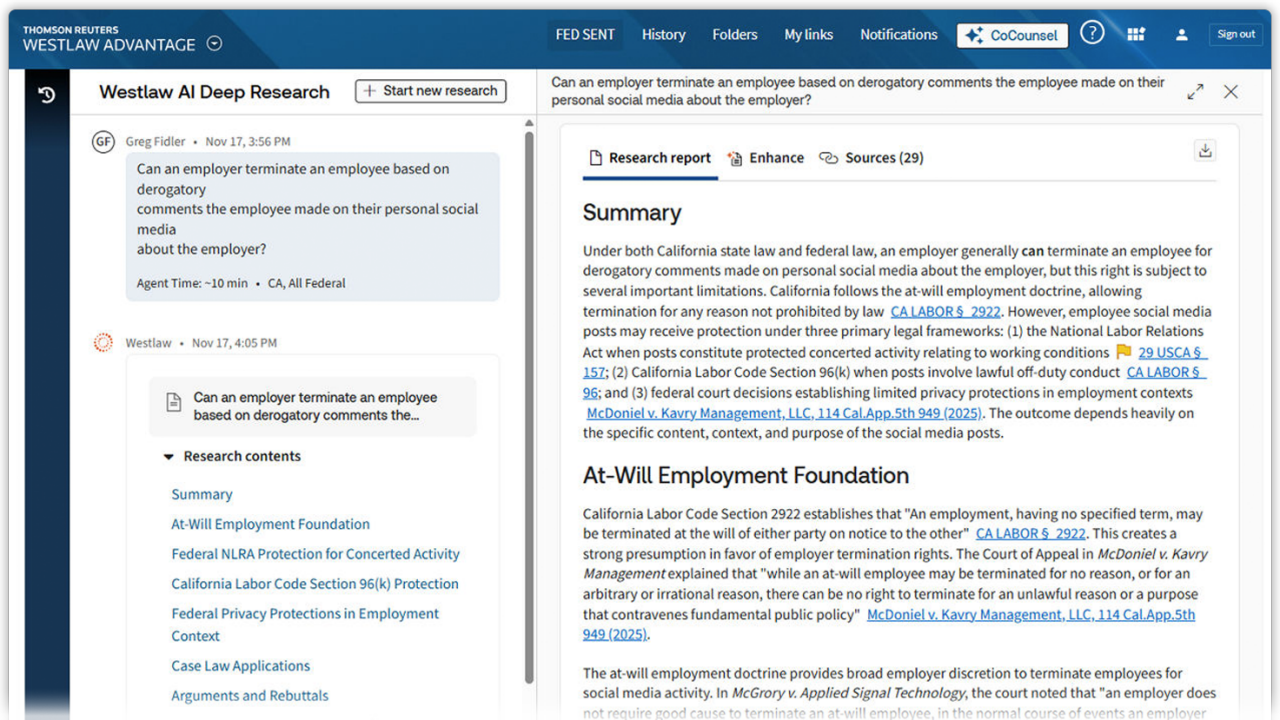This screenshot has height=720, width=1280.
Task: Open the Help question mark icon
Action: [x=1092, y=33]
